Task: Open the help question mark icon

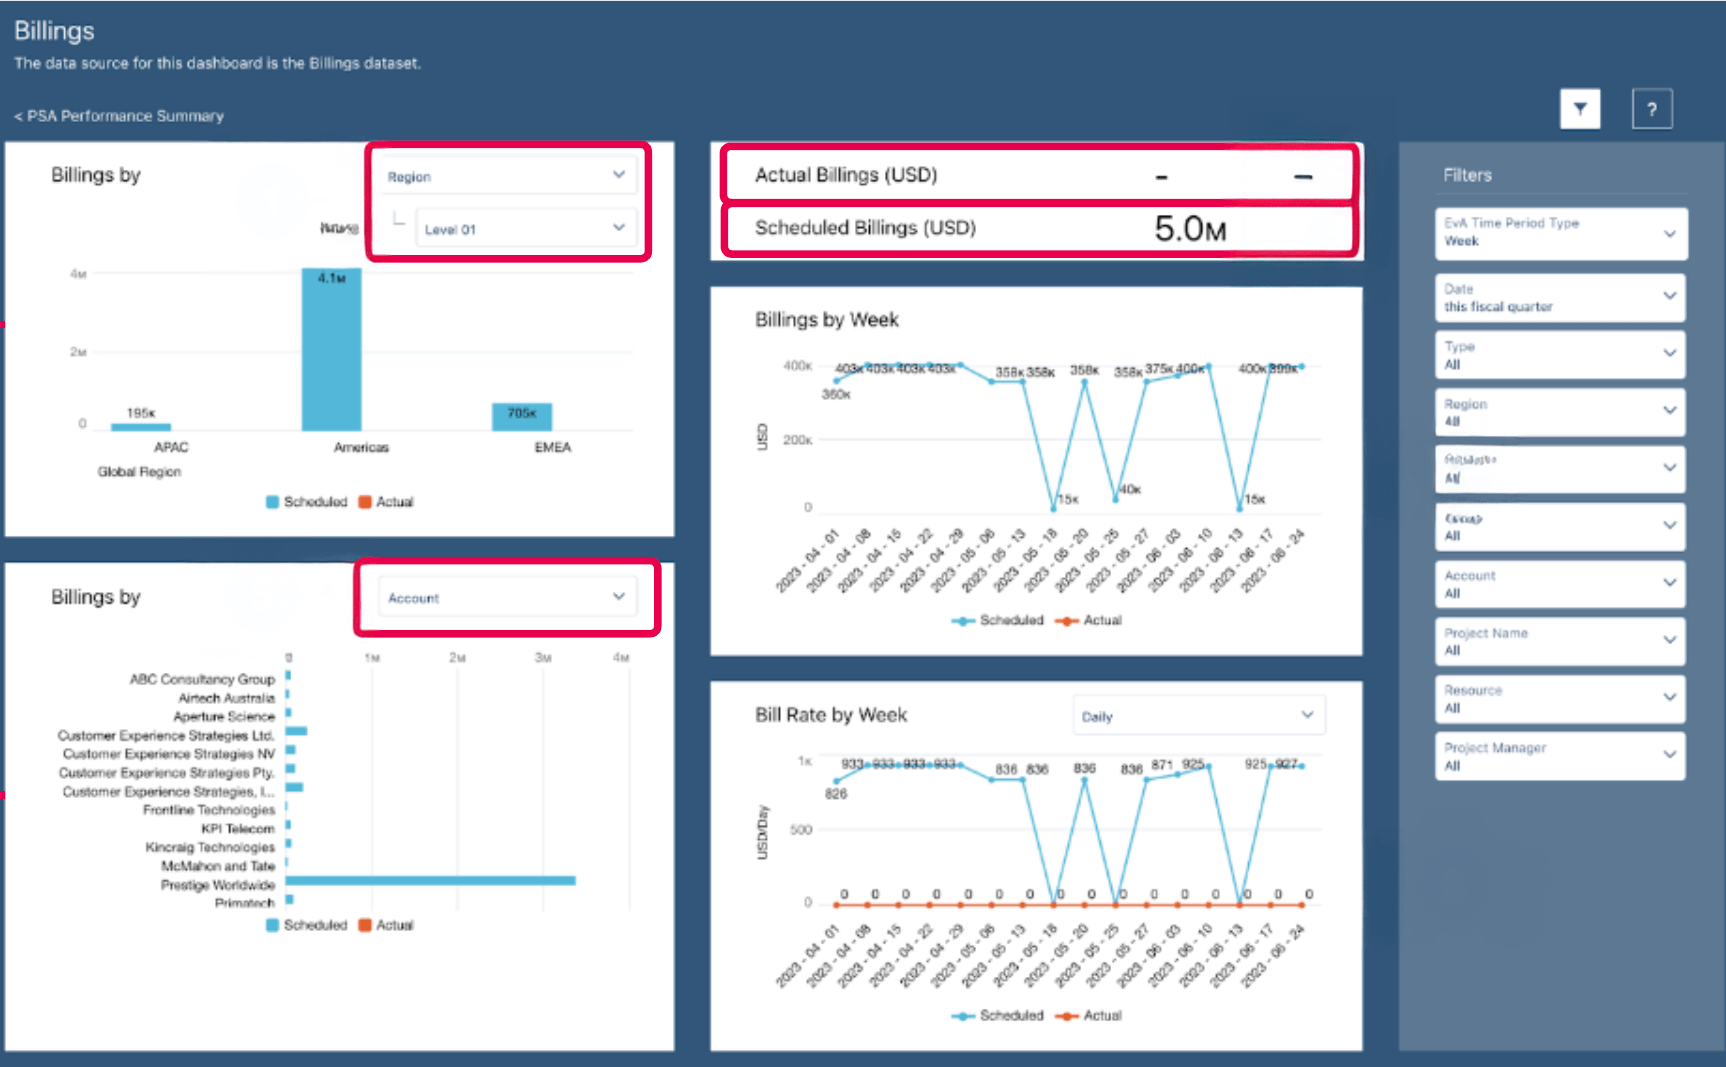Action: coord(1652,109)
